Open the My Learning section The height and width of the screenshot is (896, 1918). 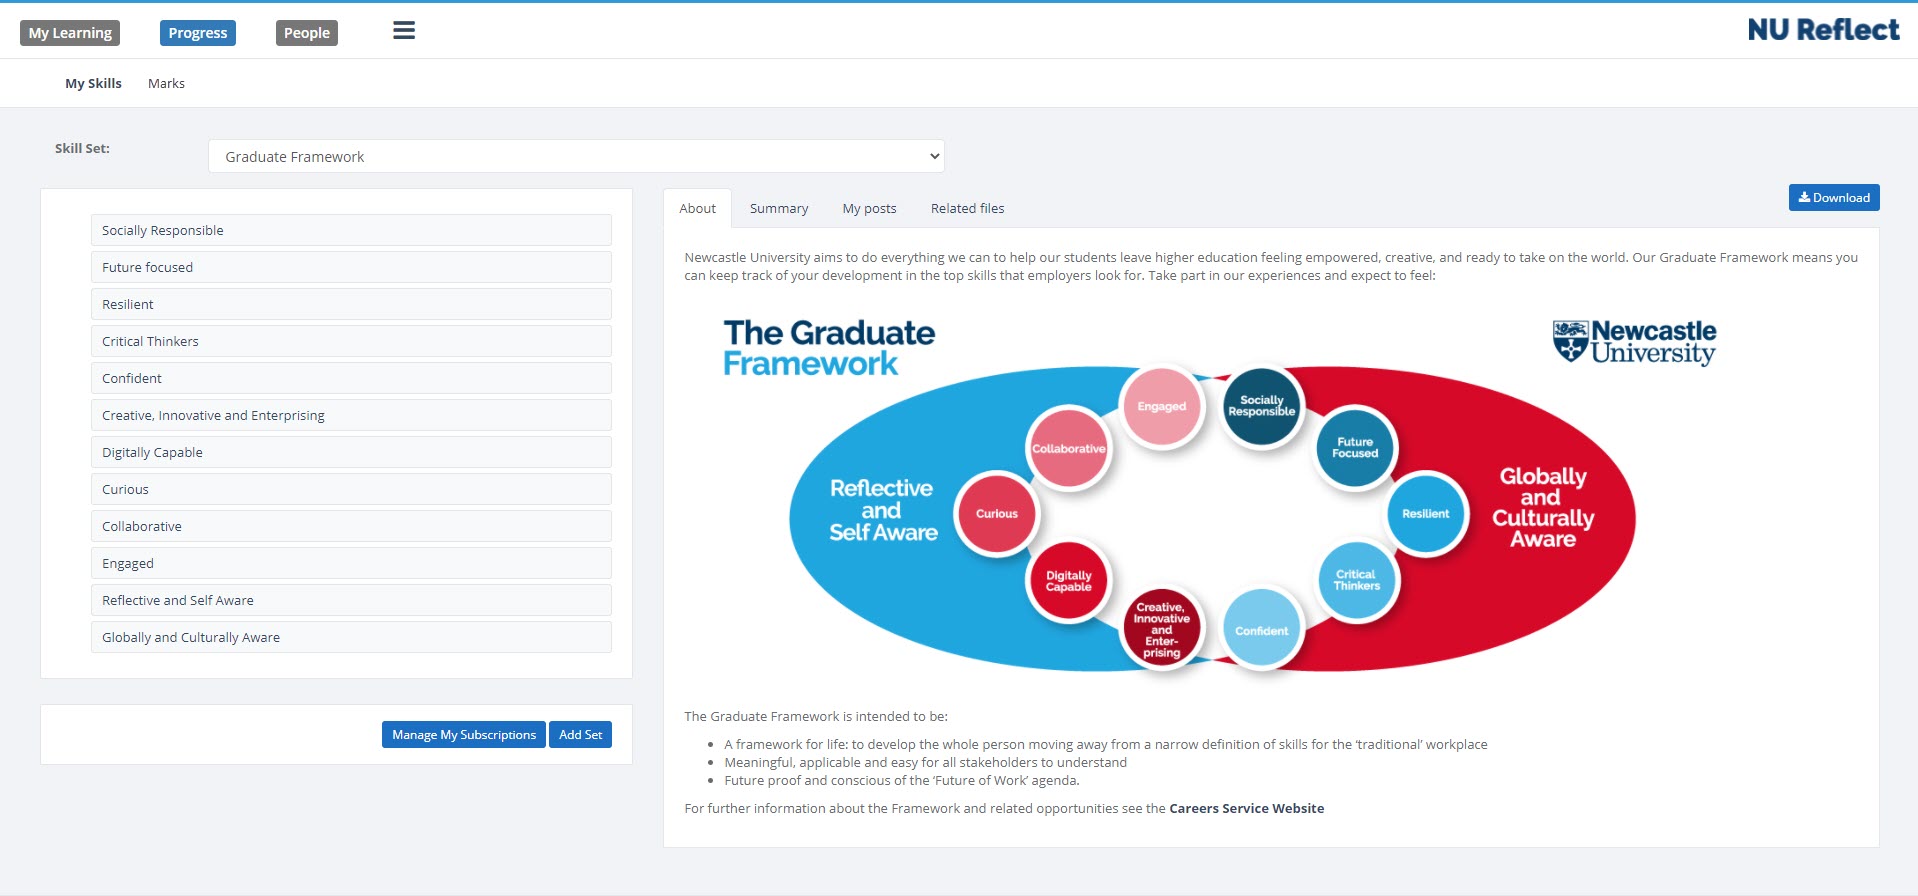coord(70,33)
